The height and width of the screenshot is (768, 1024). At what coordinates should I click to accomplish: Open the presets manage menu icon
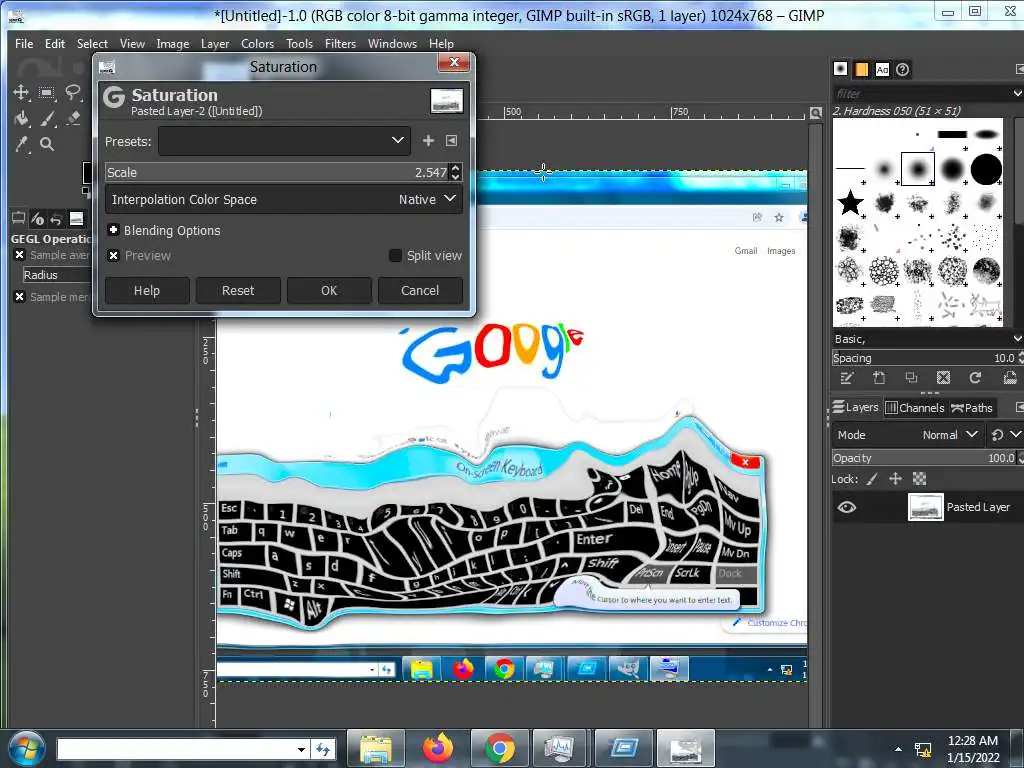(x=451, y=140)
